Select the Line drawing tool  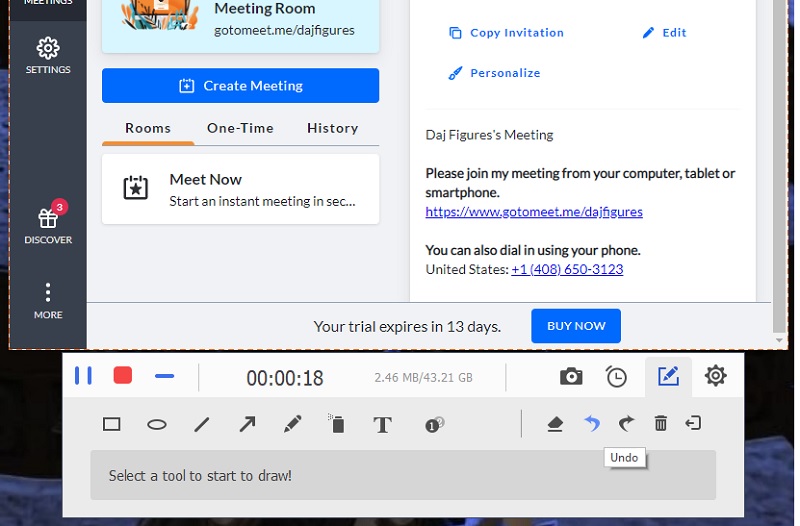tap(202, 424)
